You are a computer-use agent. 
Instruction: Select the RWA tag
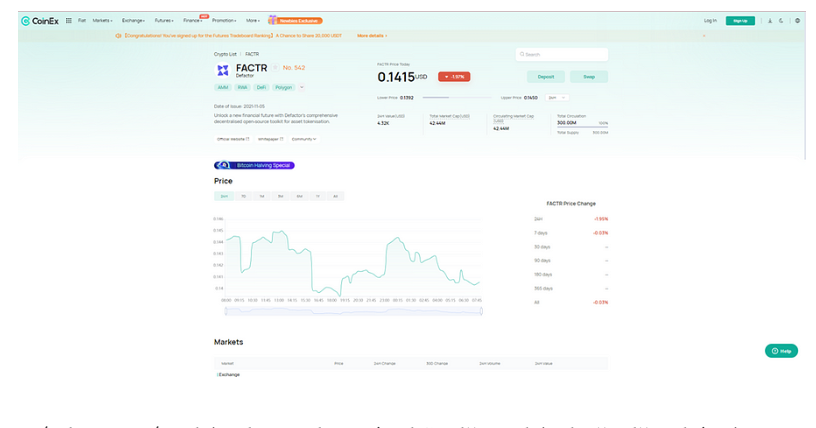coord(243,87)
